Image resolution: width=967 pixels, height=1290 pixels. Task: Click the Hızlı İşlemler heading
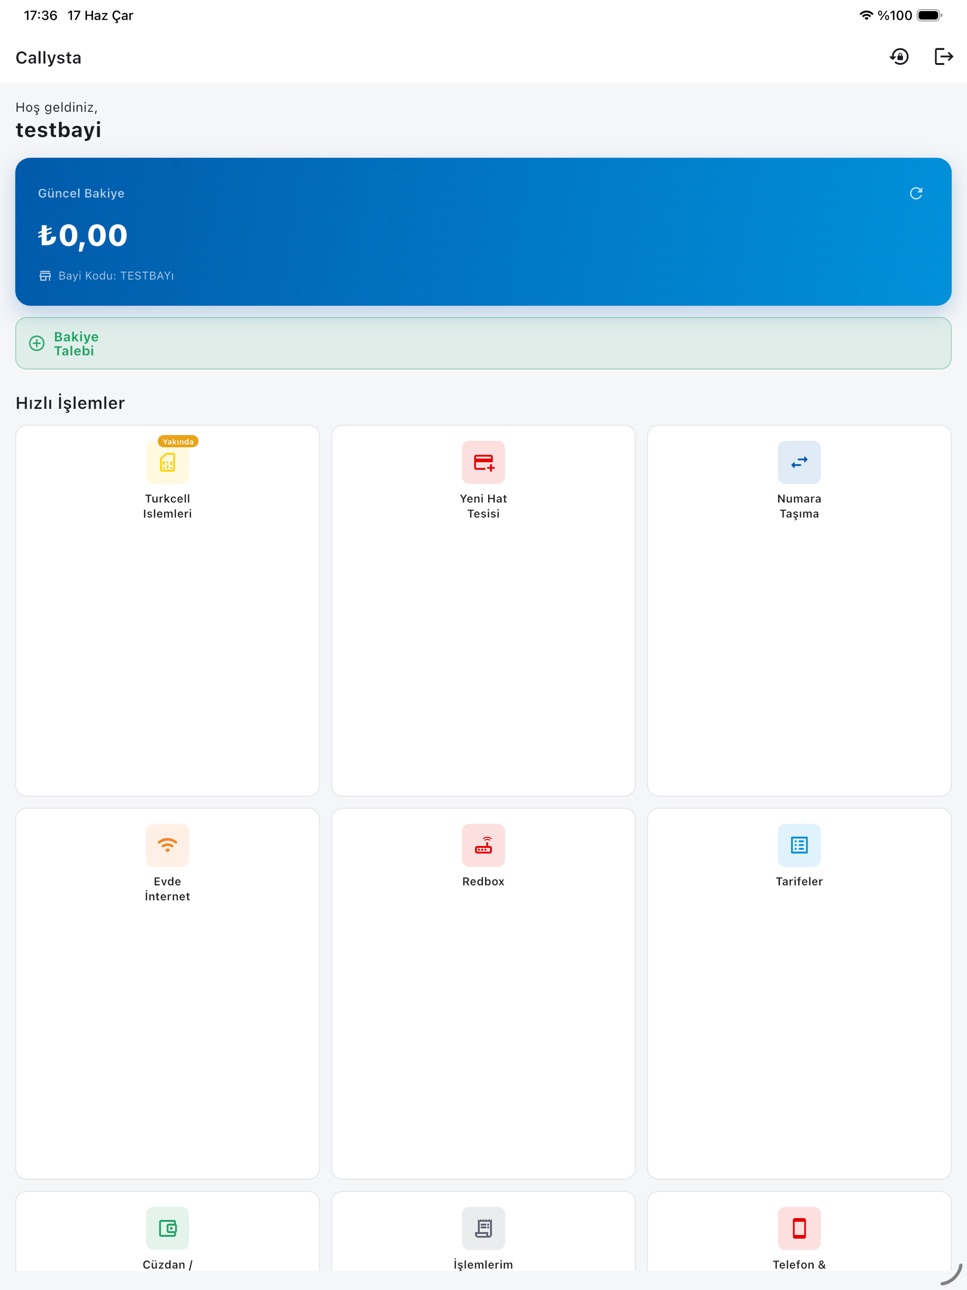pyautogui.click(x=70, y=403)
